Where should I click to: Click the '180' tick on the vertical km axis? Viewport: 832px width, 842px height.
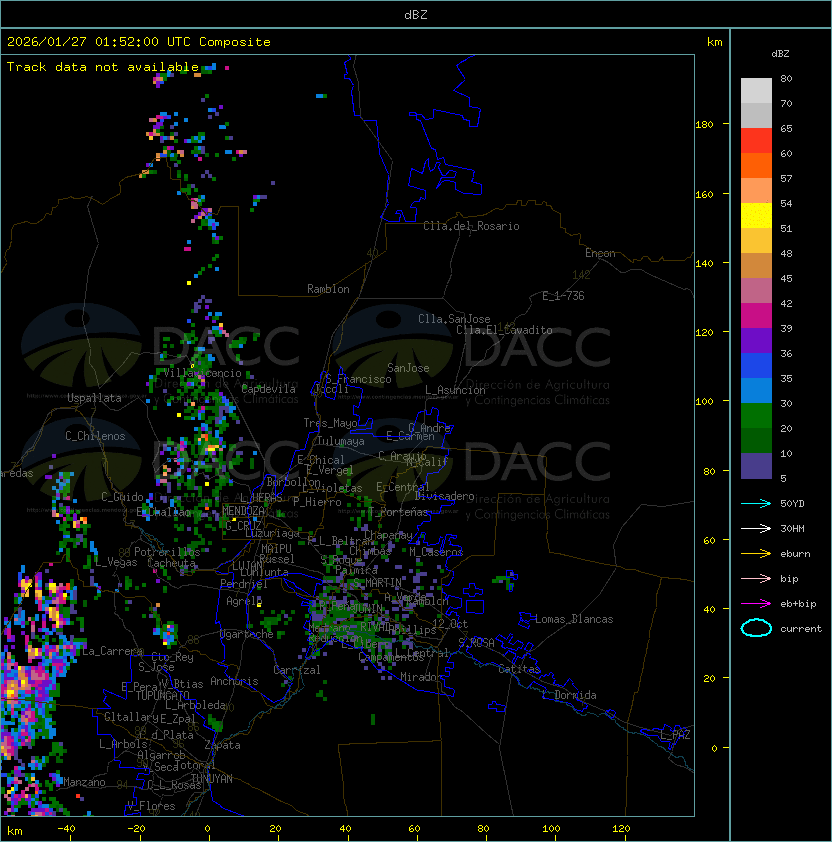(704, 125)
